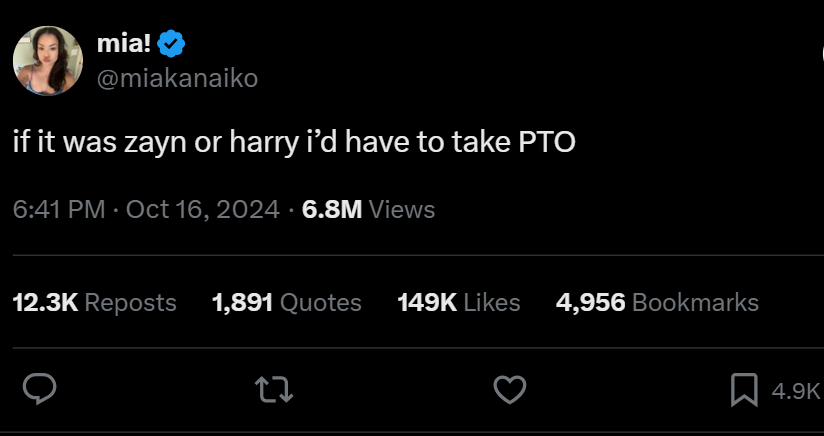
Task: Open the @miakanaiko handle link
Action: [176, 79]
